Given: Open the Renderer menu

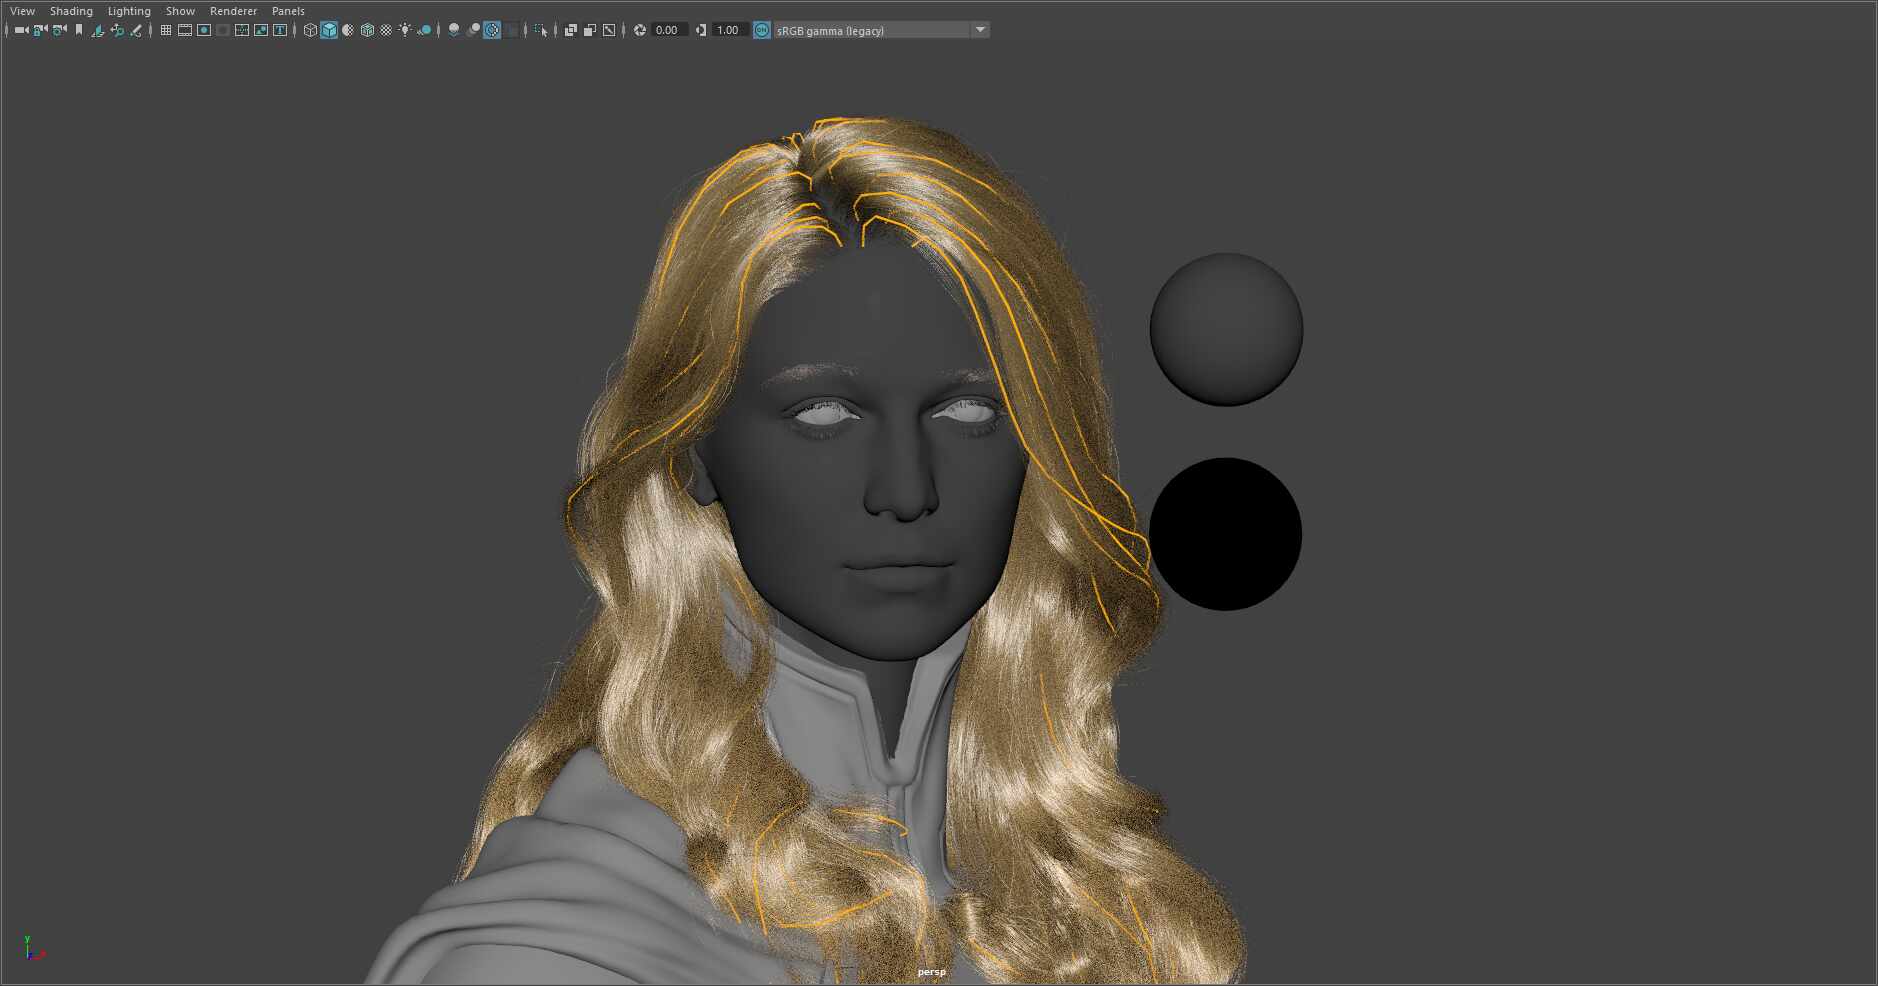Looking at the screenshot, I should [x=233, y=11].
